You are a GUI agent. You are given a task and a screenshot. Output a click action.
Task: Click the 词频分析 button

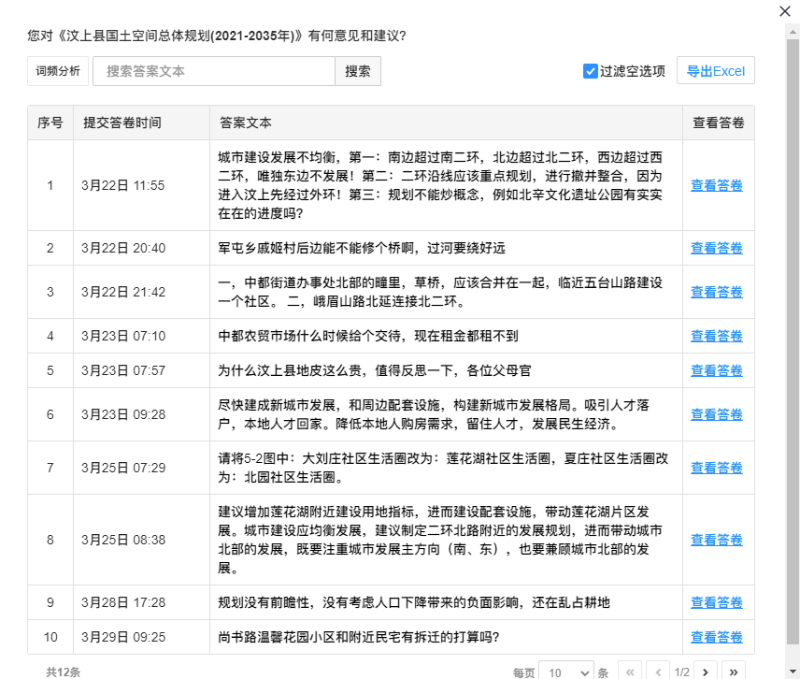click(58, 71)
